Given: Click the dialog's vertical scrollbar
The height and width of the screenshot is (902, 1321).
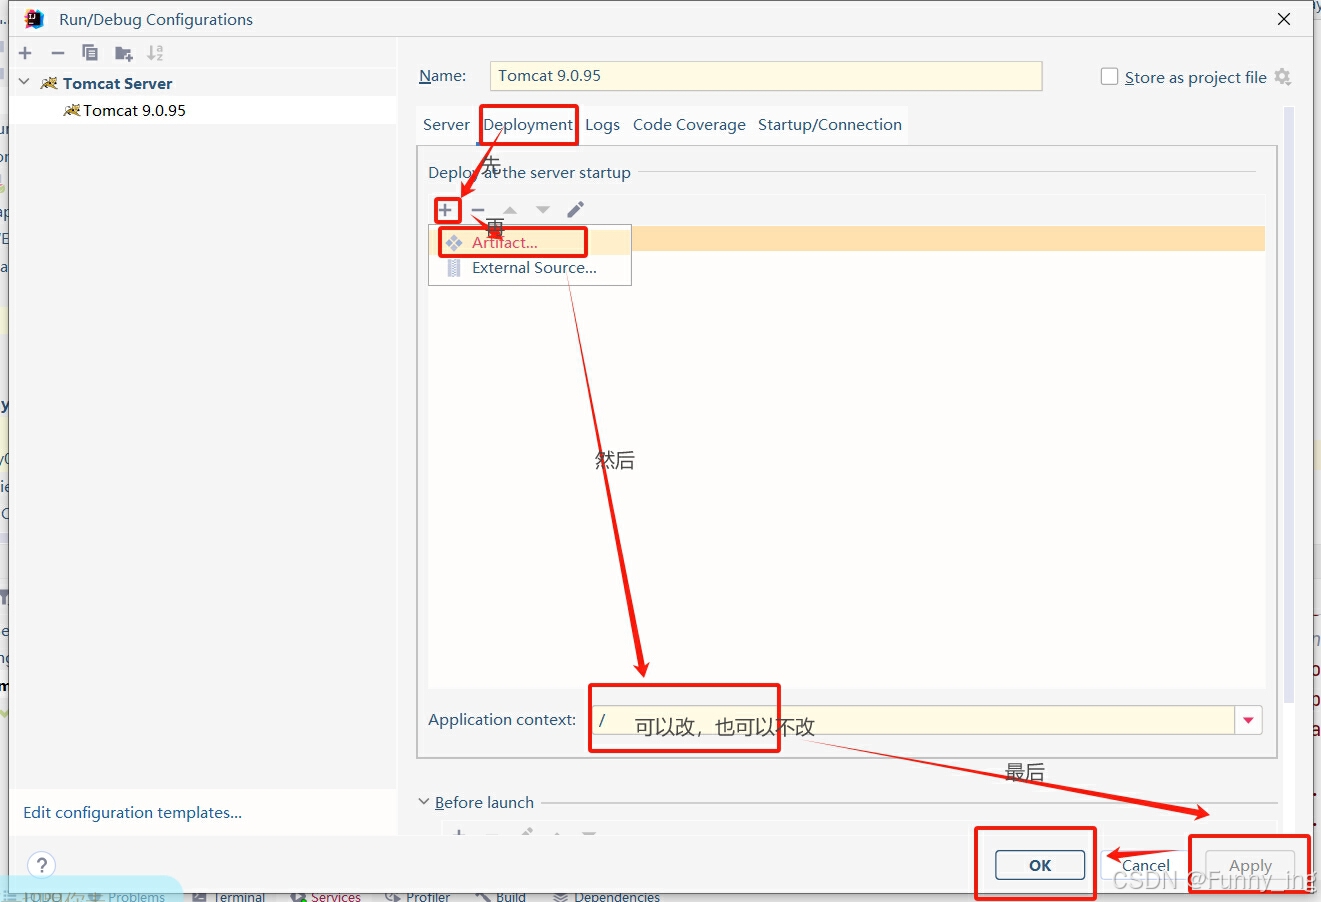Looking at the screenshot, I should [1289, 405].
